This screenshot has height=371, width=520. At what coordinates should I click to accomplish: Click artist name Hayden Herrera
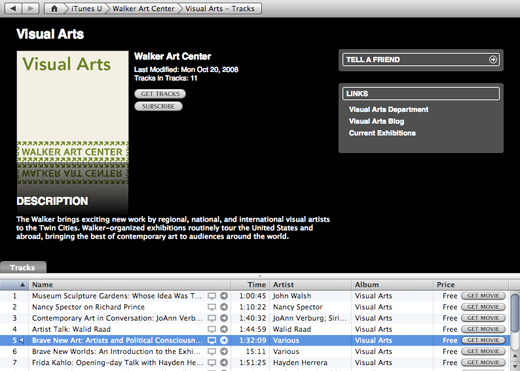click(300, 363)
